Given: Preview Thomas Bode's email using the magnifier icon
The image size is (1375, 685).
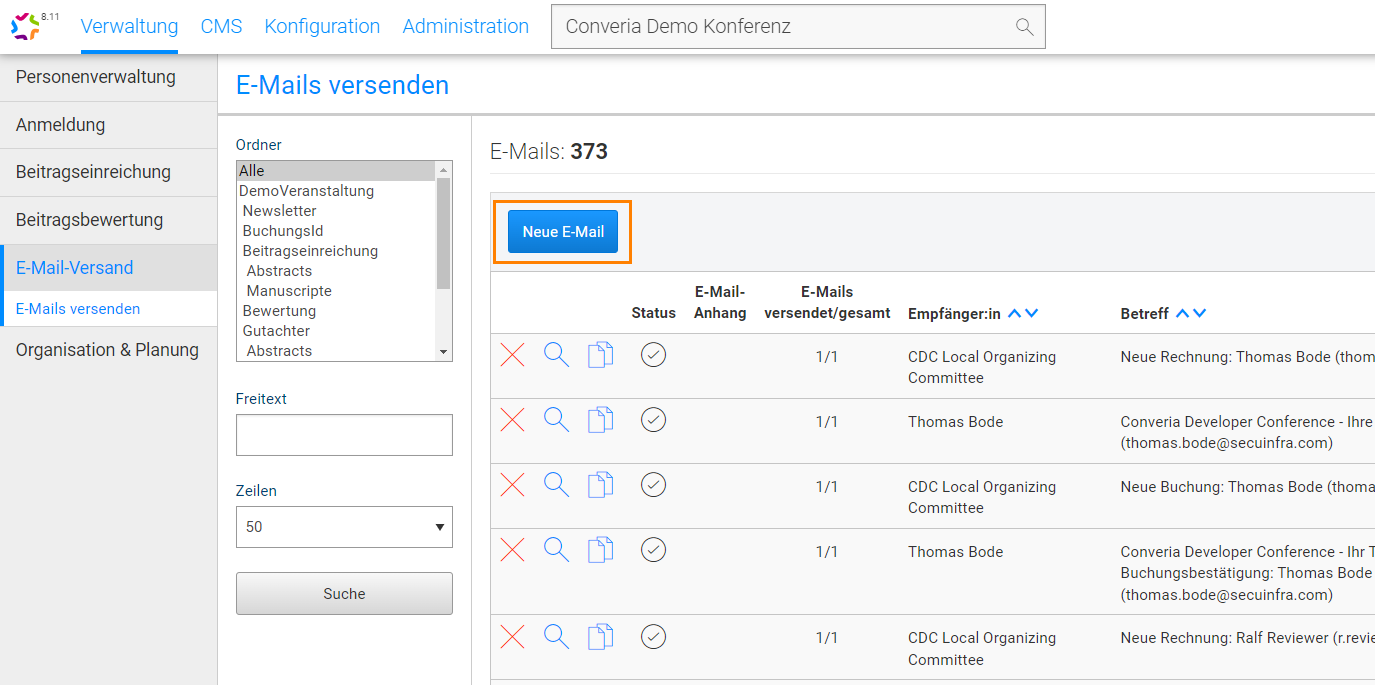Looking at the screenshot, I should (x=556, y=420).
